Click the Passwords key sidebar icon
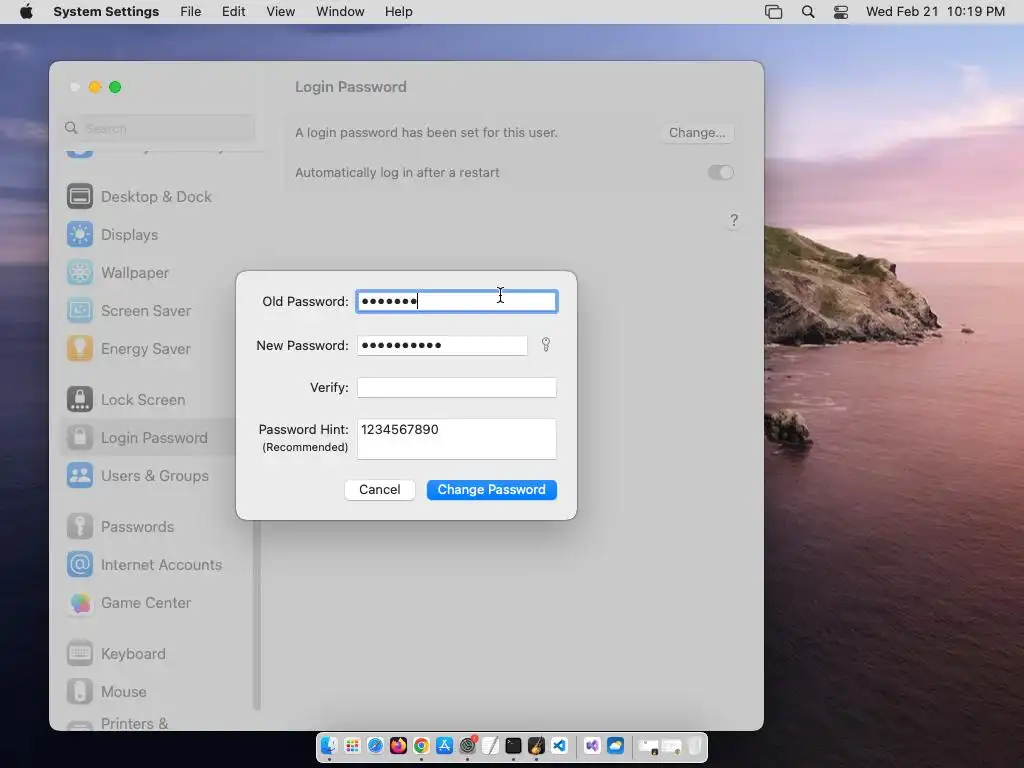The height and width of the screenshot is (768, 1024). click(80, 526)
